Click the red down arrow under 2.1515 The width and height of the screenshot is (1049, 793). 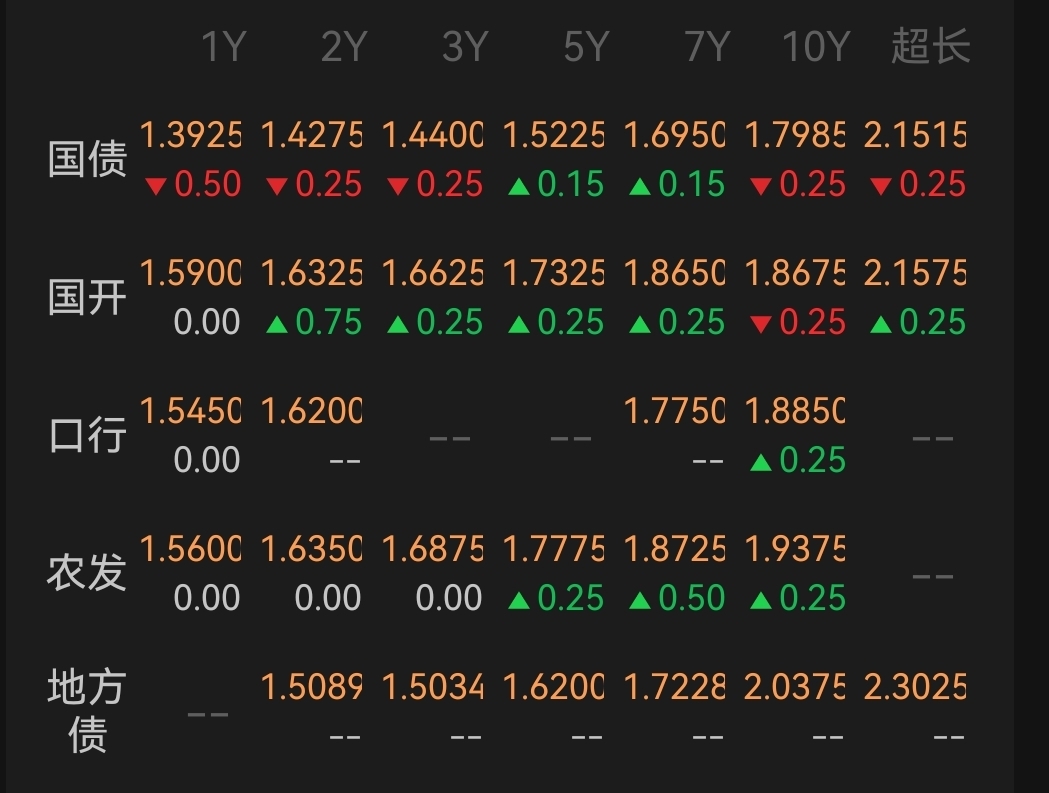(x=881, y=185)
